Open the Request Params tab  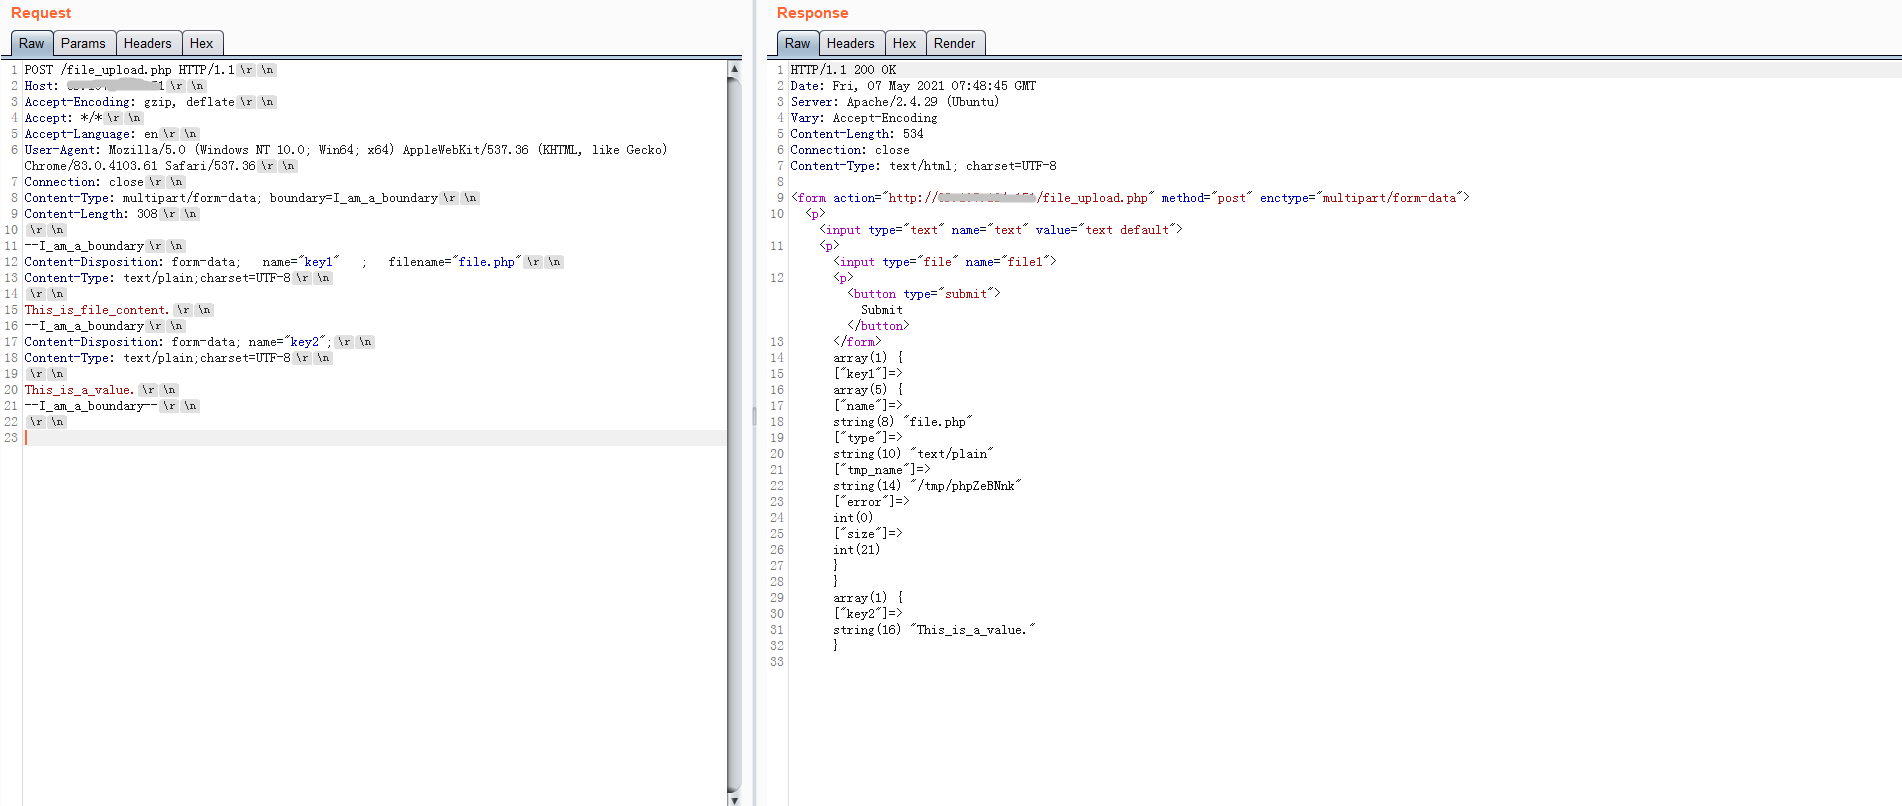83,43
